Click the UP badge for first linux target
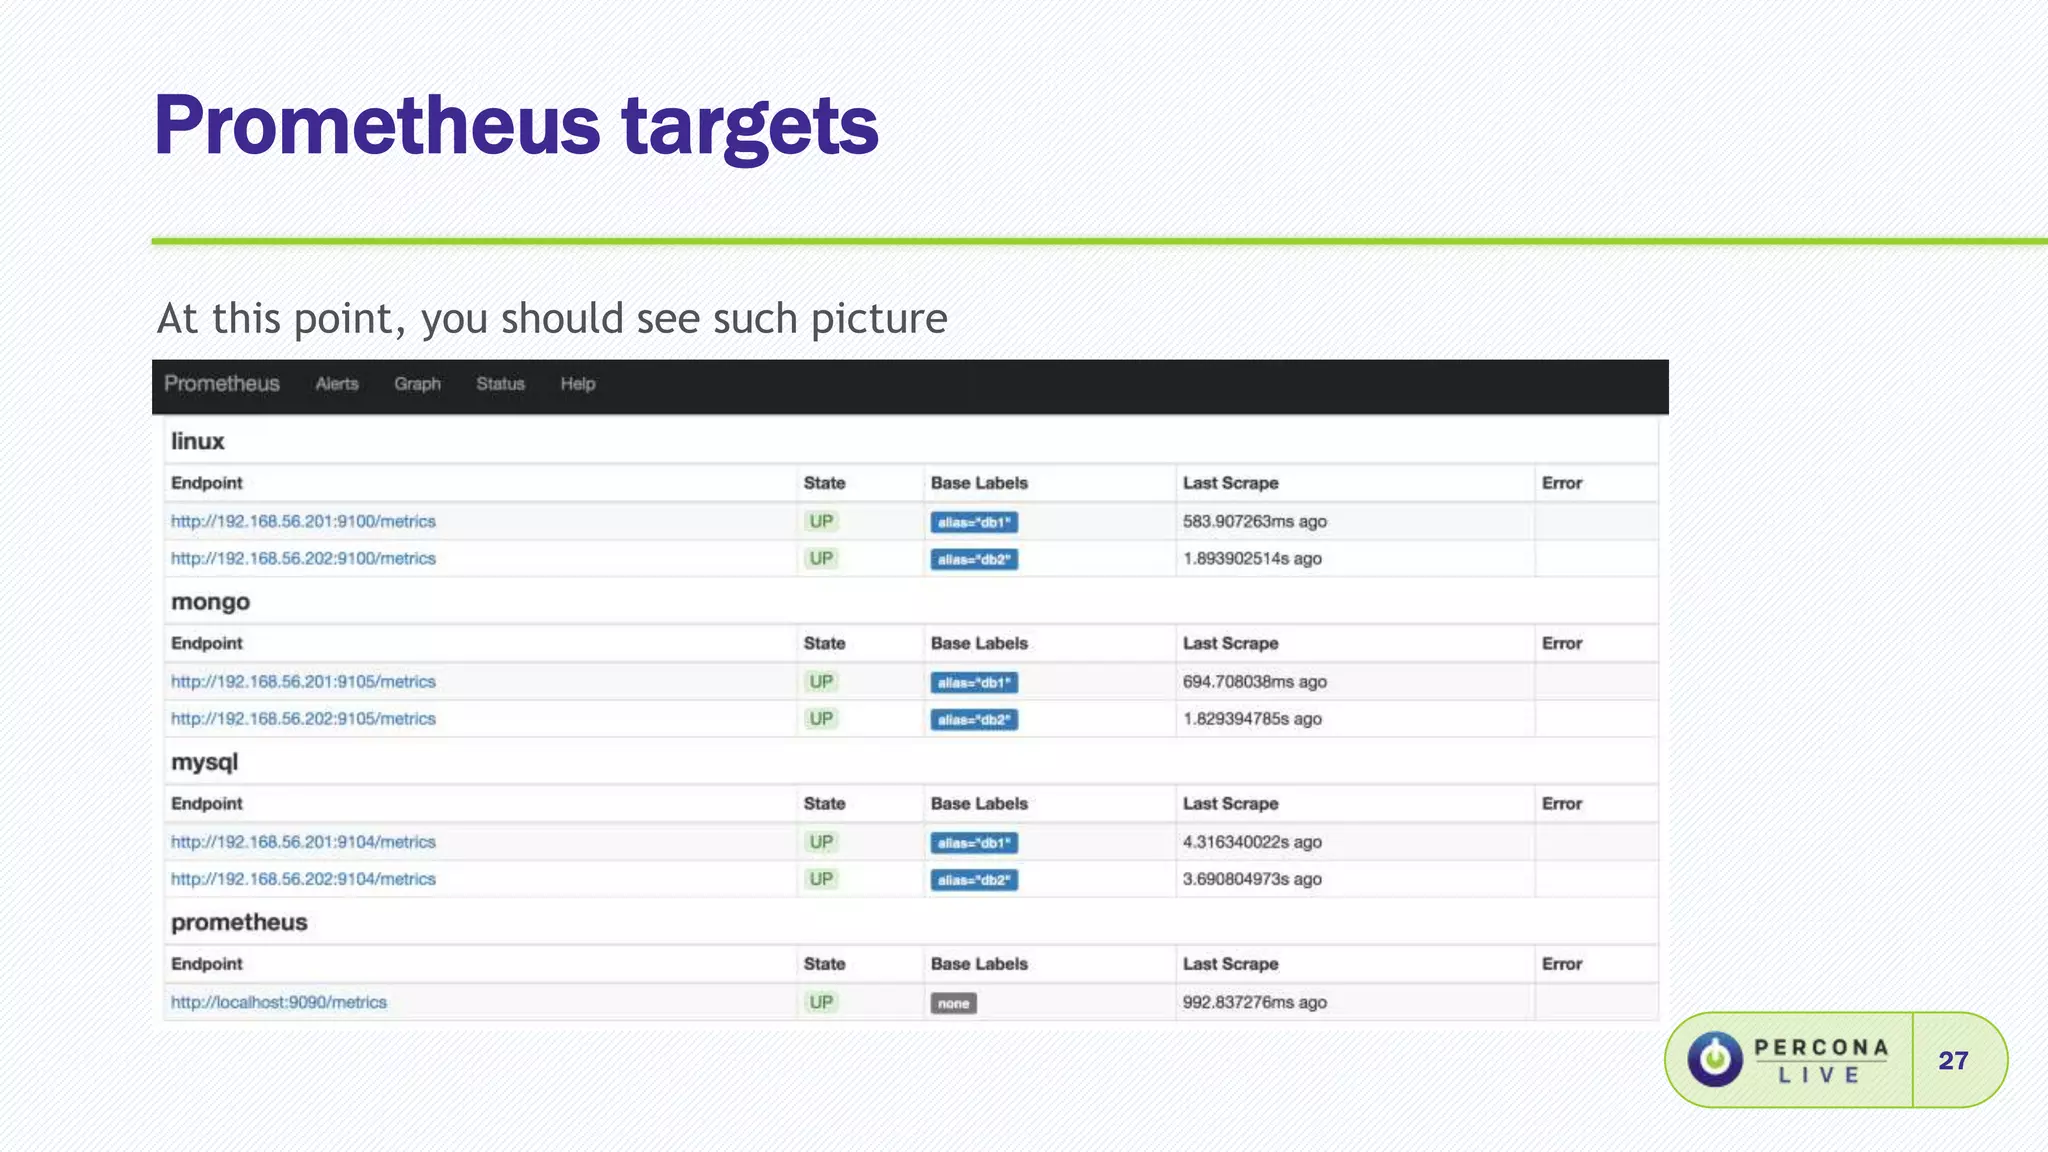 click(821, 521)
